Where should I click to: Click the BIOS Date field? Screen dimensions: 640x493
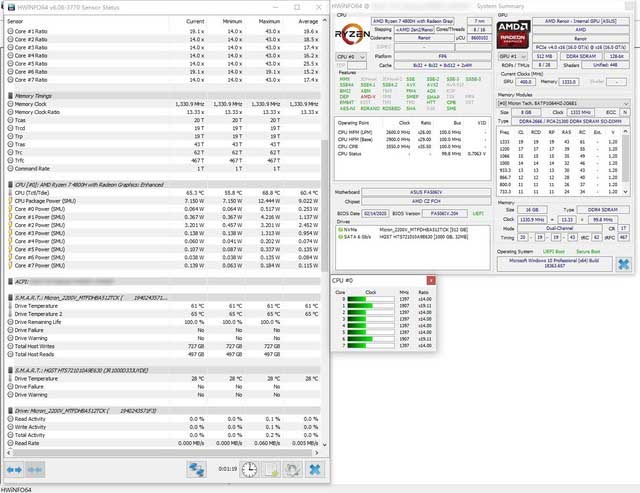(x=375, y=213)
